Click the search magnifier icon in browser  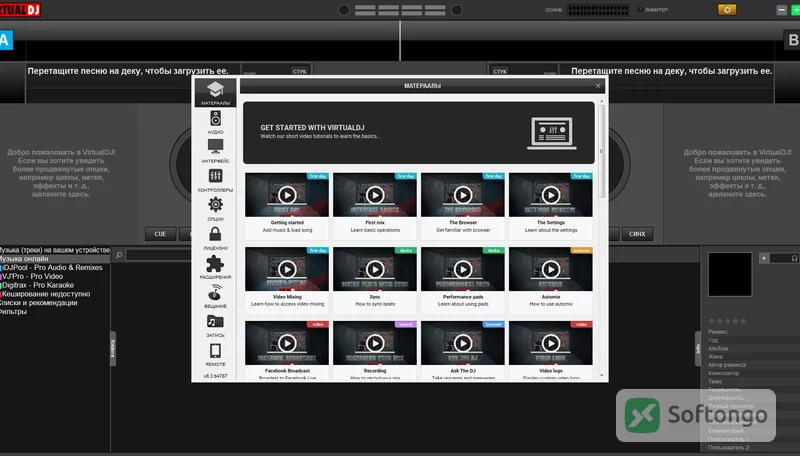(x=119, y=255)
